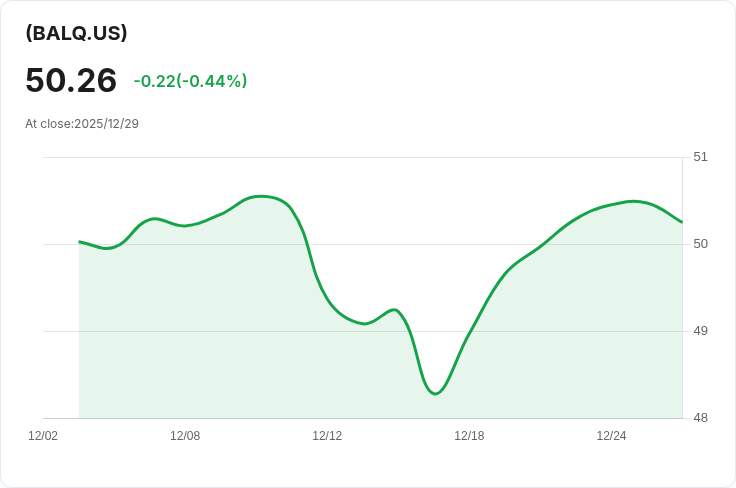Click the highest peak of the price line
Viewport: 736px width, 488px height.
pyautogui.click(x=260, y=196)
